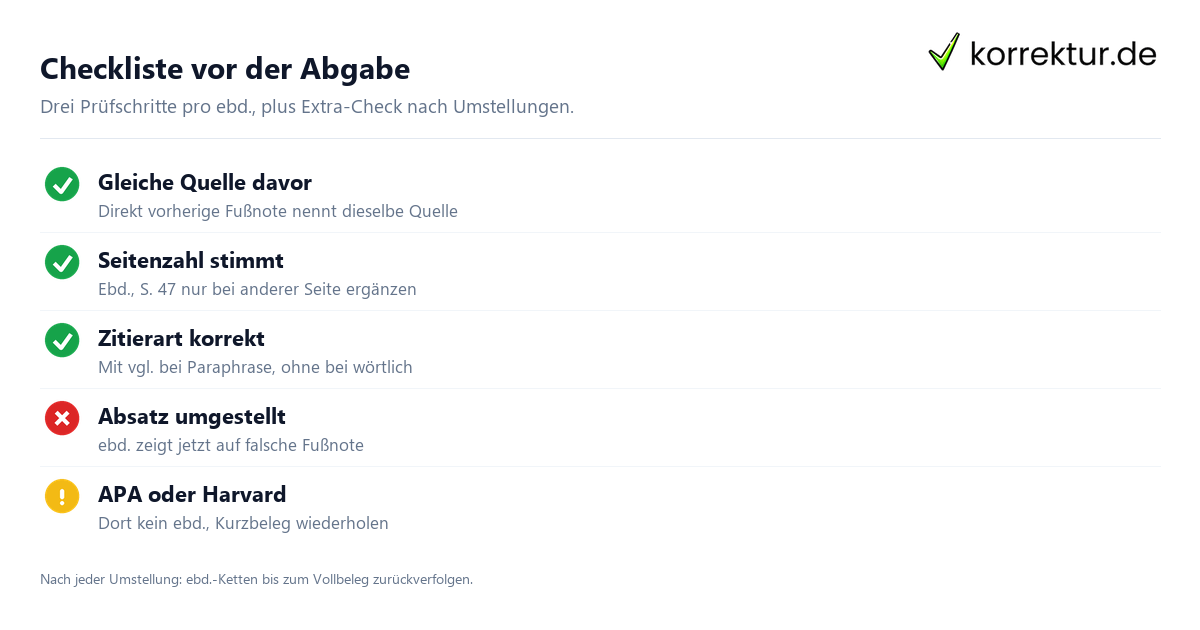Click footer note Nach jeder Umstellung
Screen dimensions: 1200x630
pyautogui.click(x=256, y=579)
